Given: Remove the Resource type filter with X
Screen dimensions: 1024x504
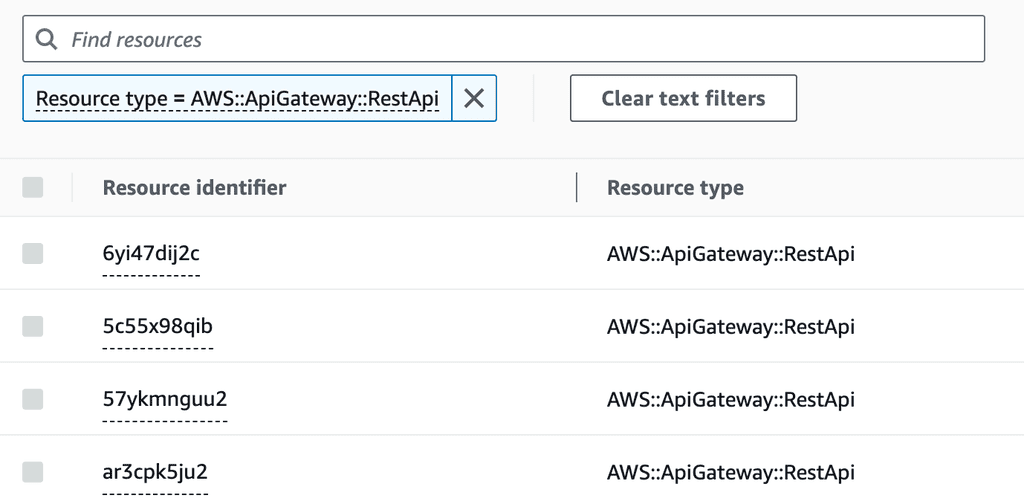Looking at the screenshot, I should pyautogui.click(x=474, y=98).
